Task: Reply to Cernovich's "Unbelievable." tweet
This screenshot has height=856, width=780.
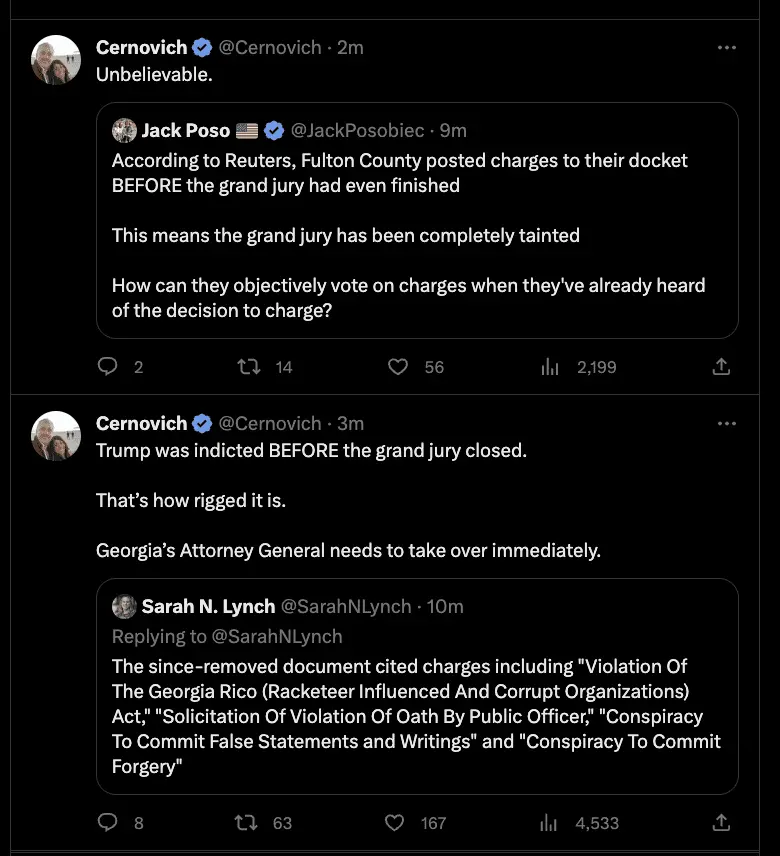Action: (108, 367)
